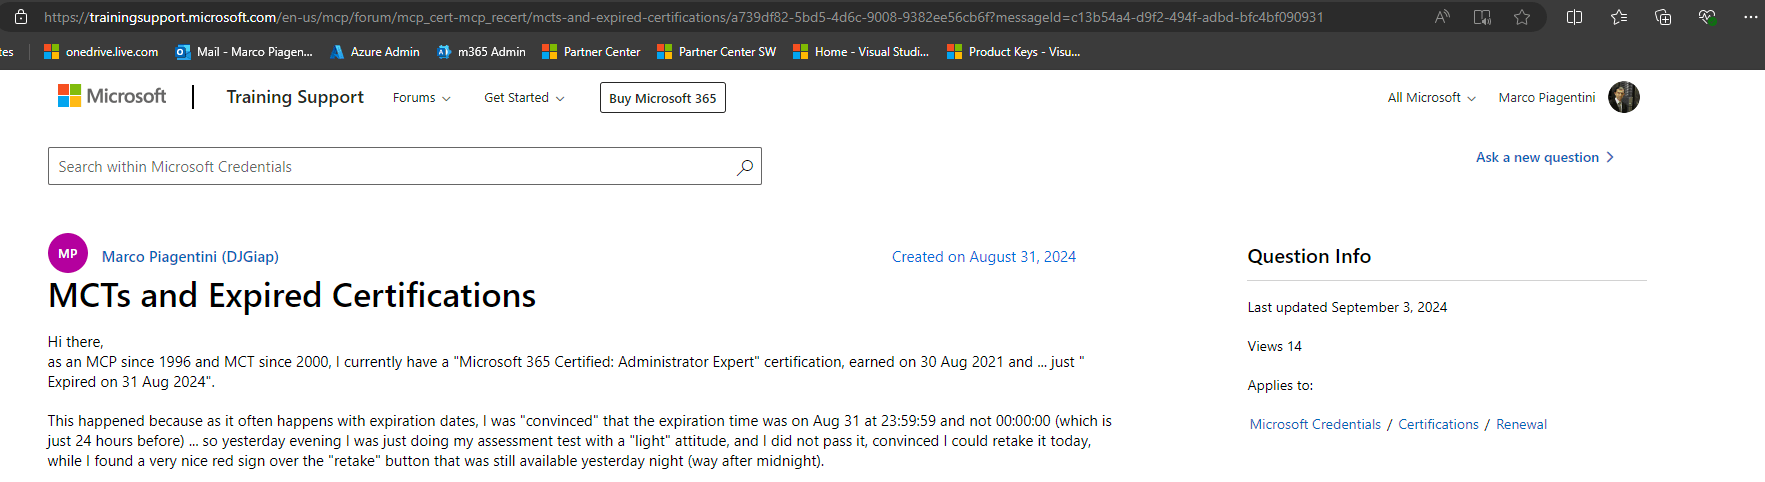Image resolution: width=1765 pixels, height=482 pixels.
Task: Click Marco Piagentini profile picture
Action: click(1623, 97)
